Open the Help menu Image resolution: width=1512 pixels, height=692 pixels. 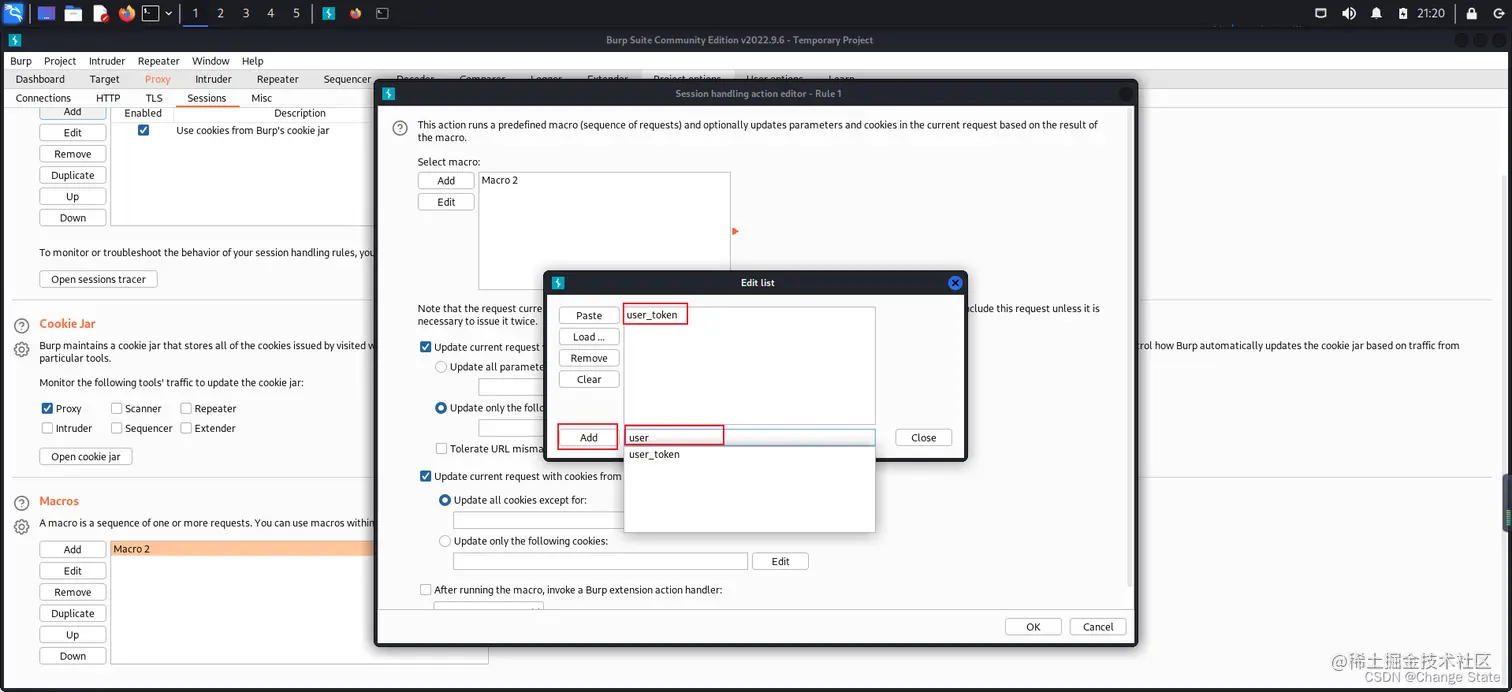(x=252, y=61)
